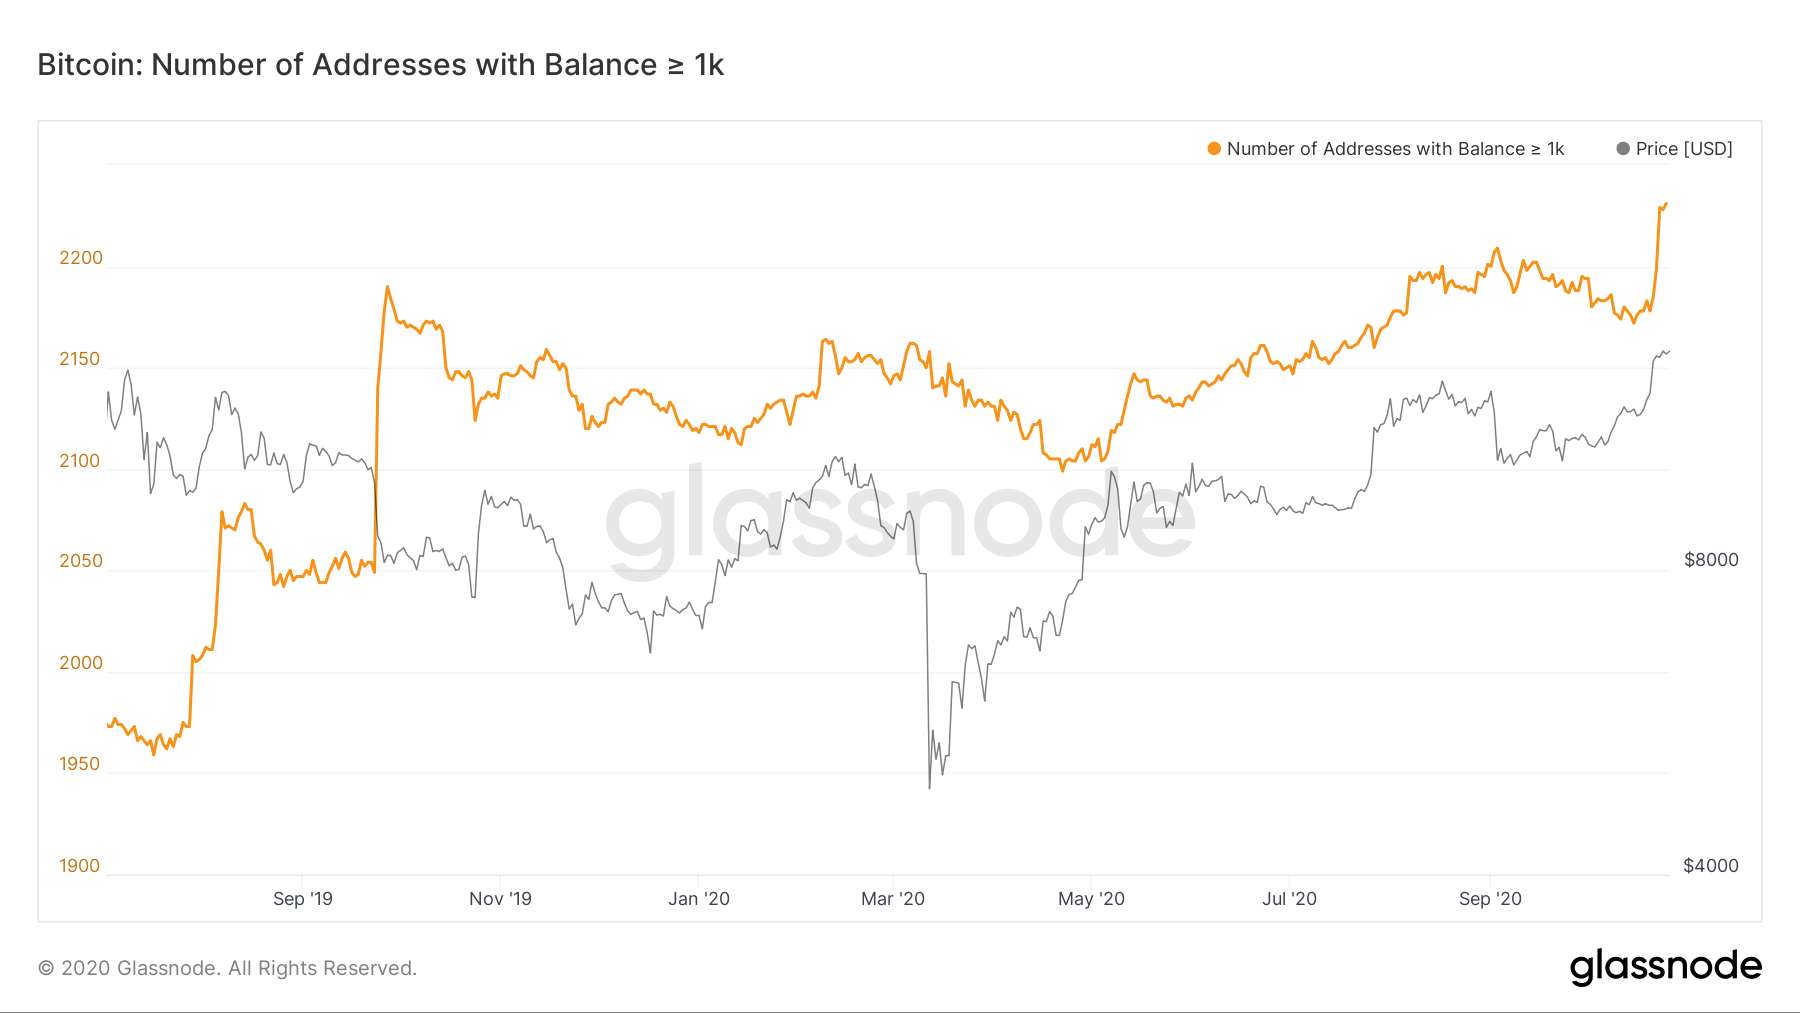Click the $8000 price axis label

(x=1711, y=560)
